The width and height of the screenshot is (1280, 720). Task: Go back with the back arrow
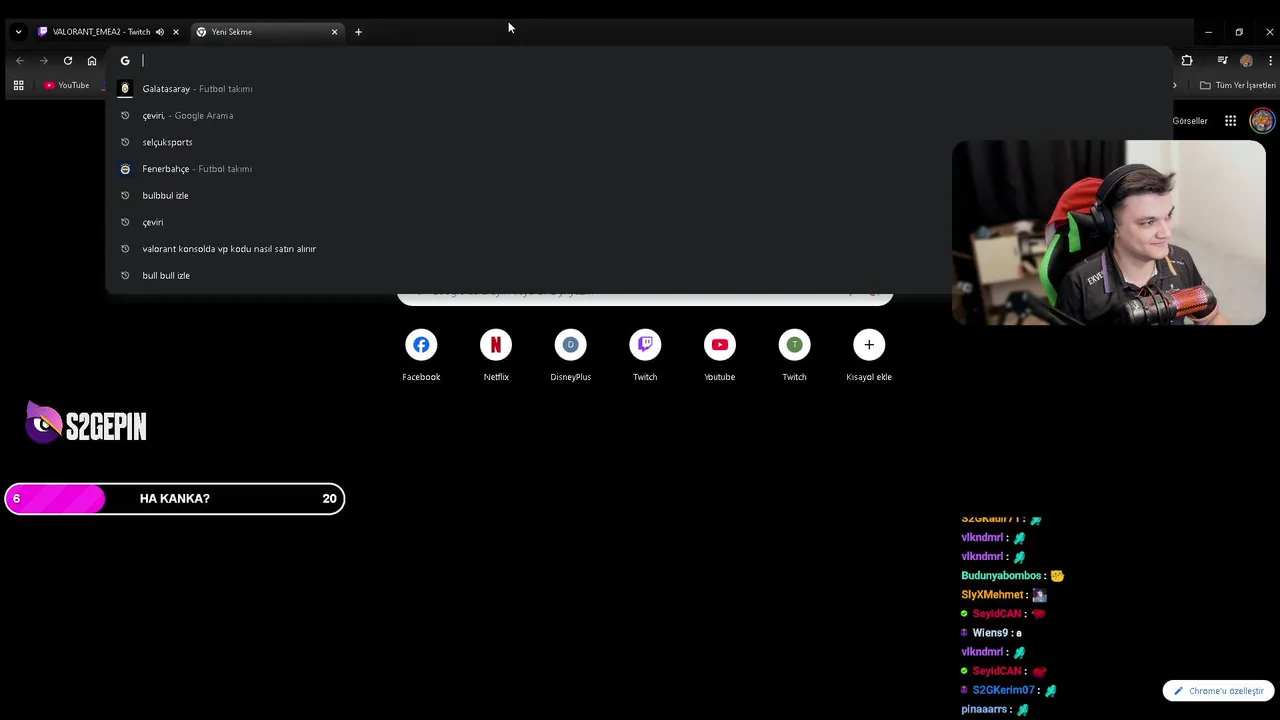[x=20, y=61]
